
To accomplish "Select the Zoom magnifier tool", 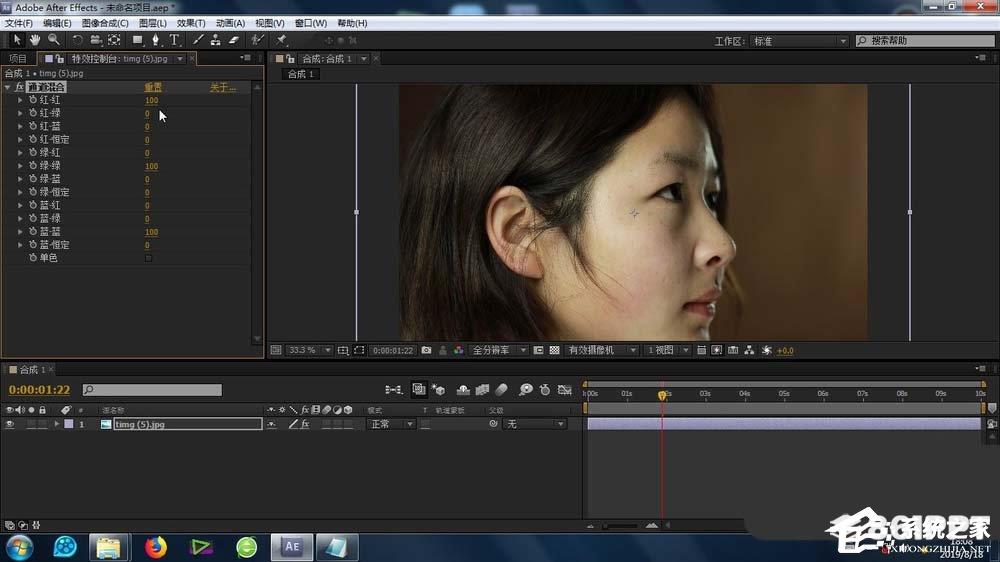I will click(x=54, y=40).
